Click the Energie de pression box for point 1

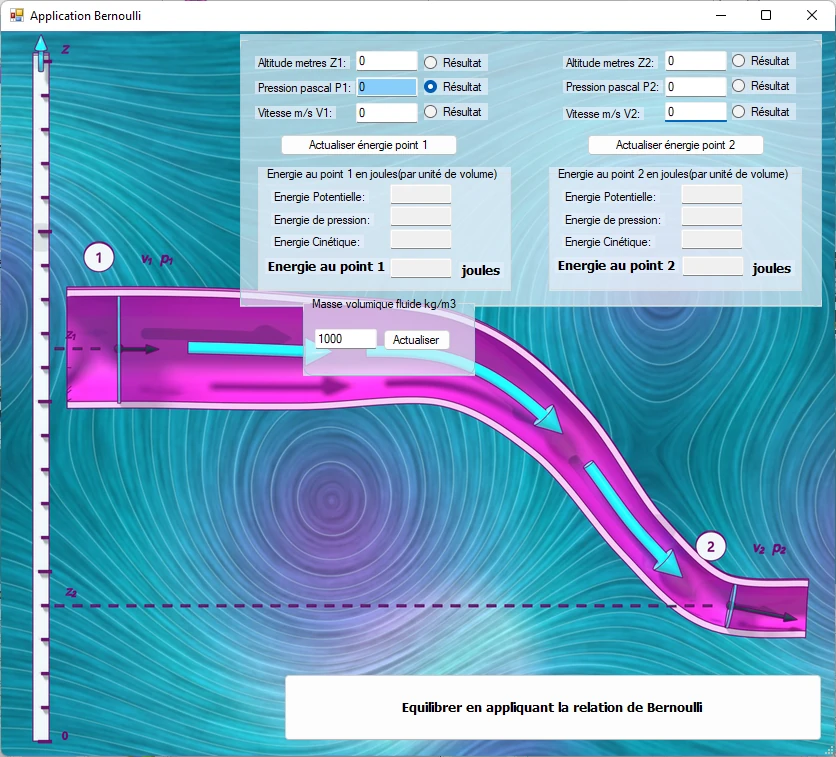(421, 217)
